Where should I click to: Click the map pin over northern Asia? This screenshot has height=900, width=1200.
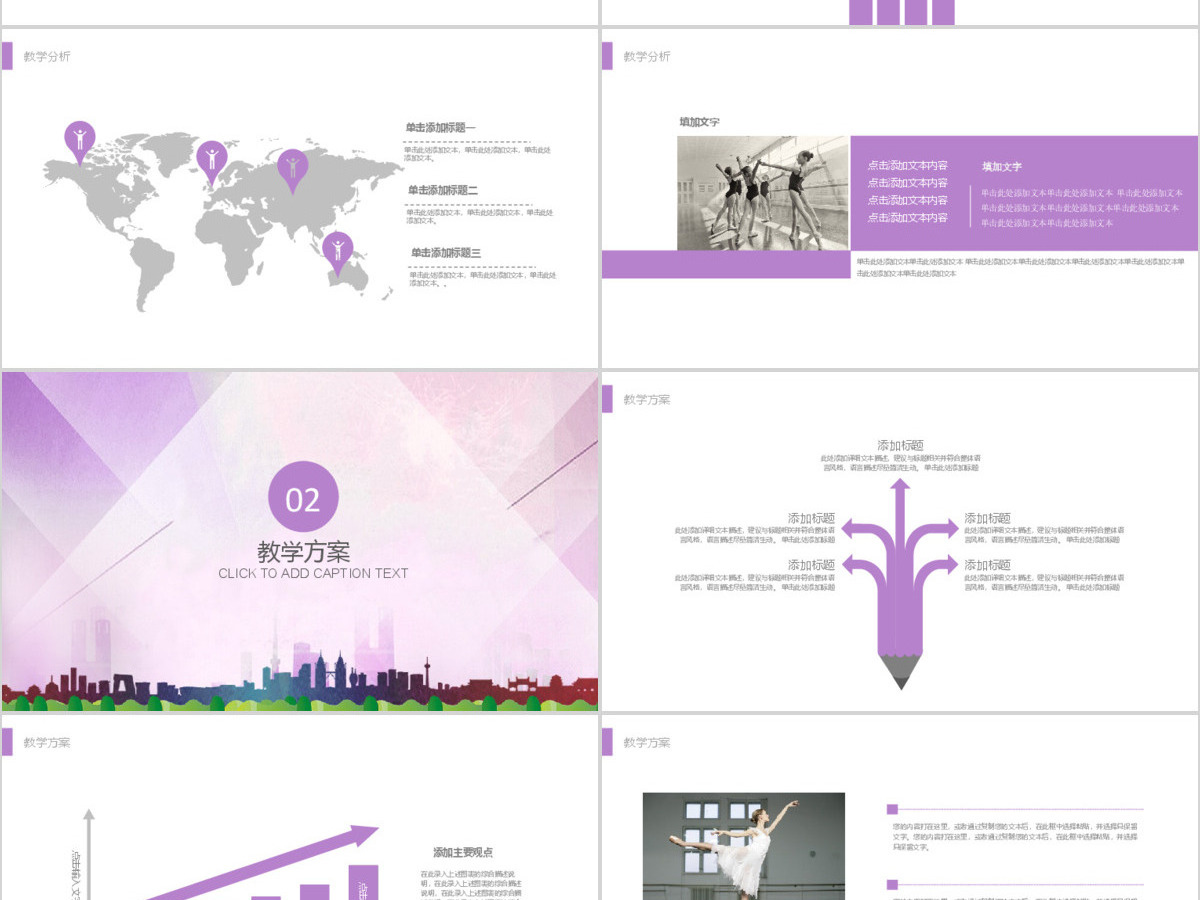(x=292, y=170)
